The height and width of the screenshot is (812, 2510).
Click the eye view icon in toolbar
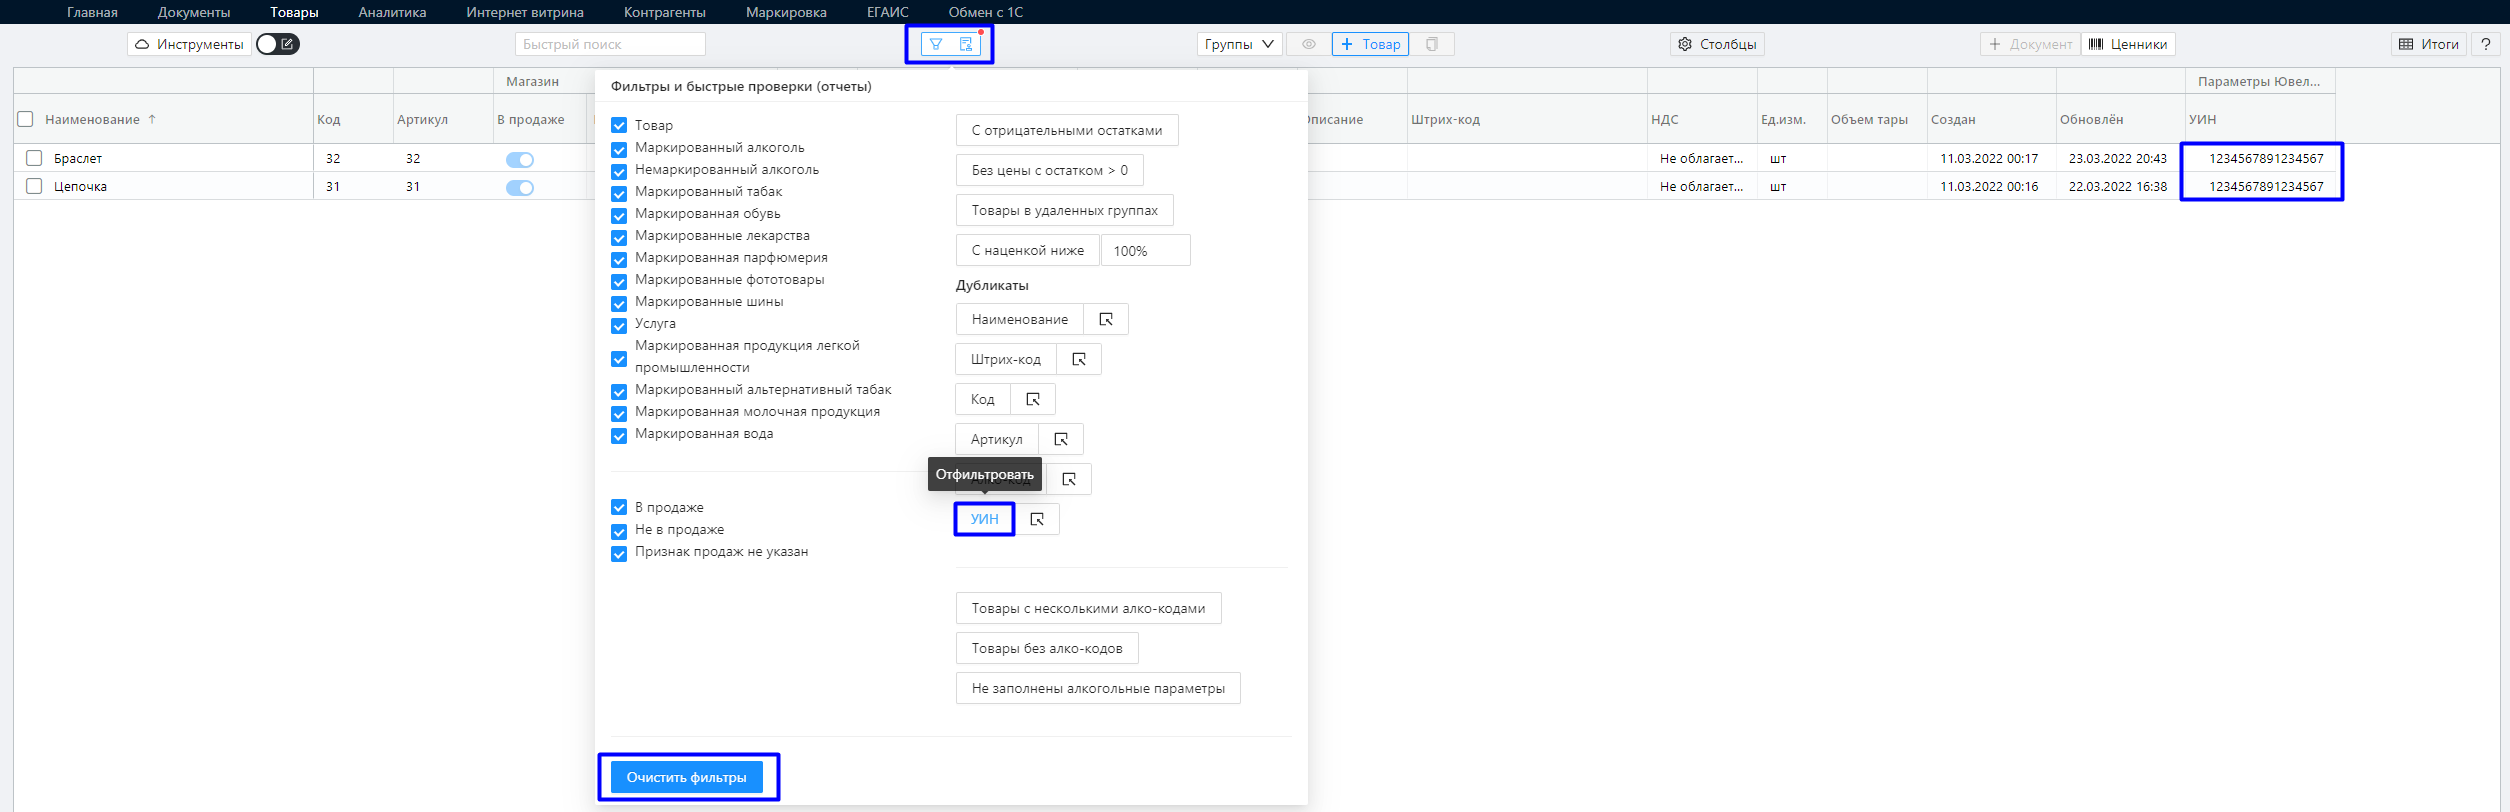pos(1308,44)
